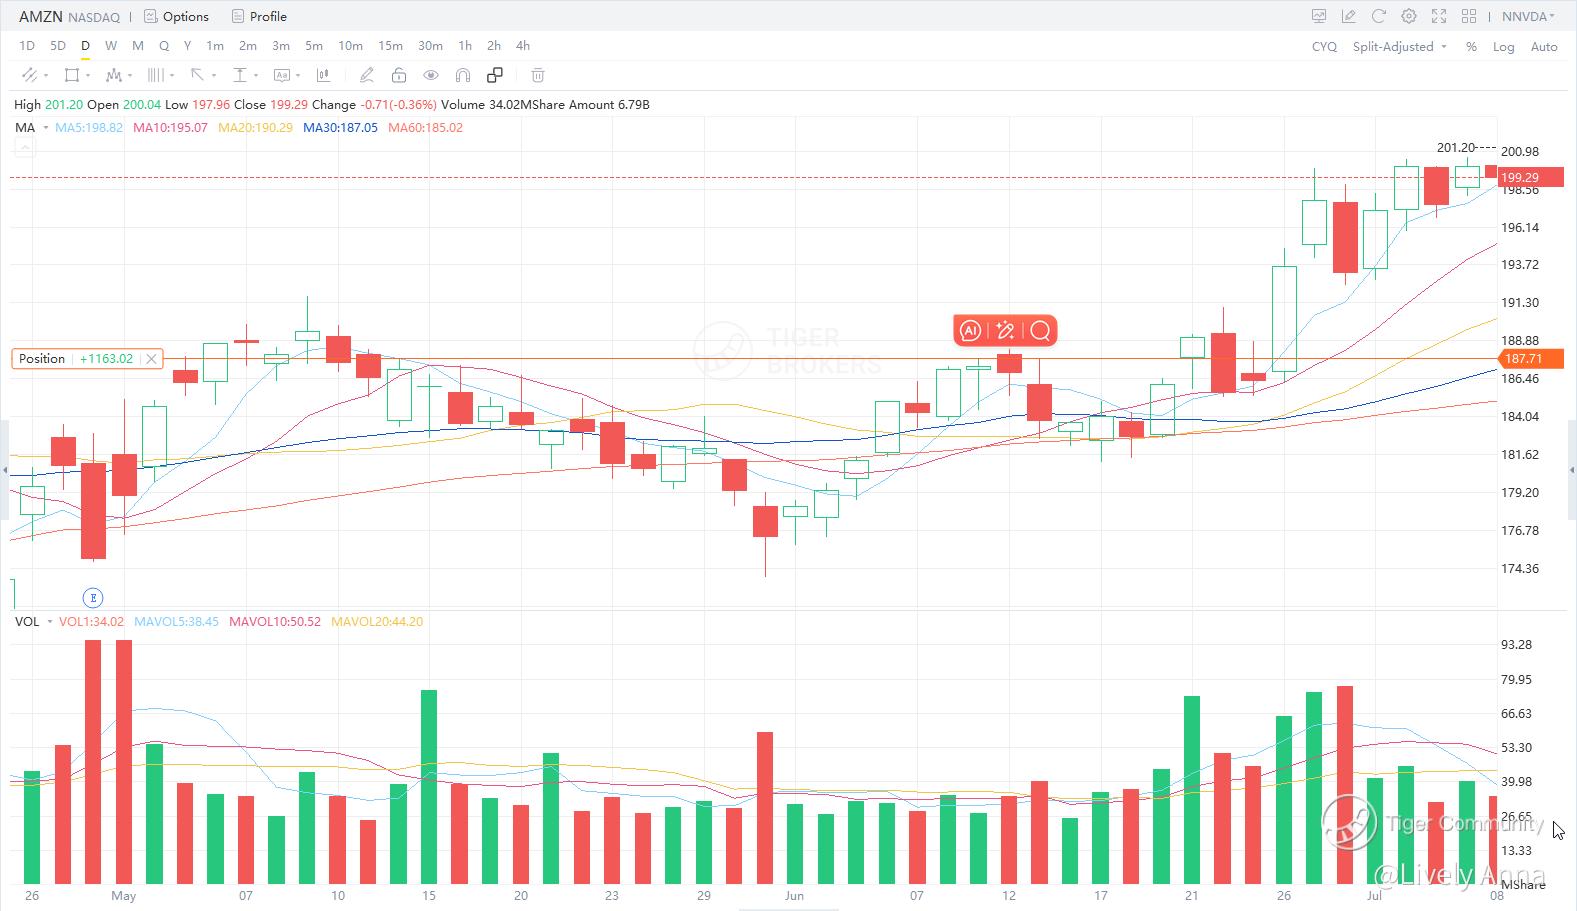Expand the text annotation tool options
Screen dimensions: 1577x911
298,76
